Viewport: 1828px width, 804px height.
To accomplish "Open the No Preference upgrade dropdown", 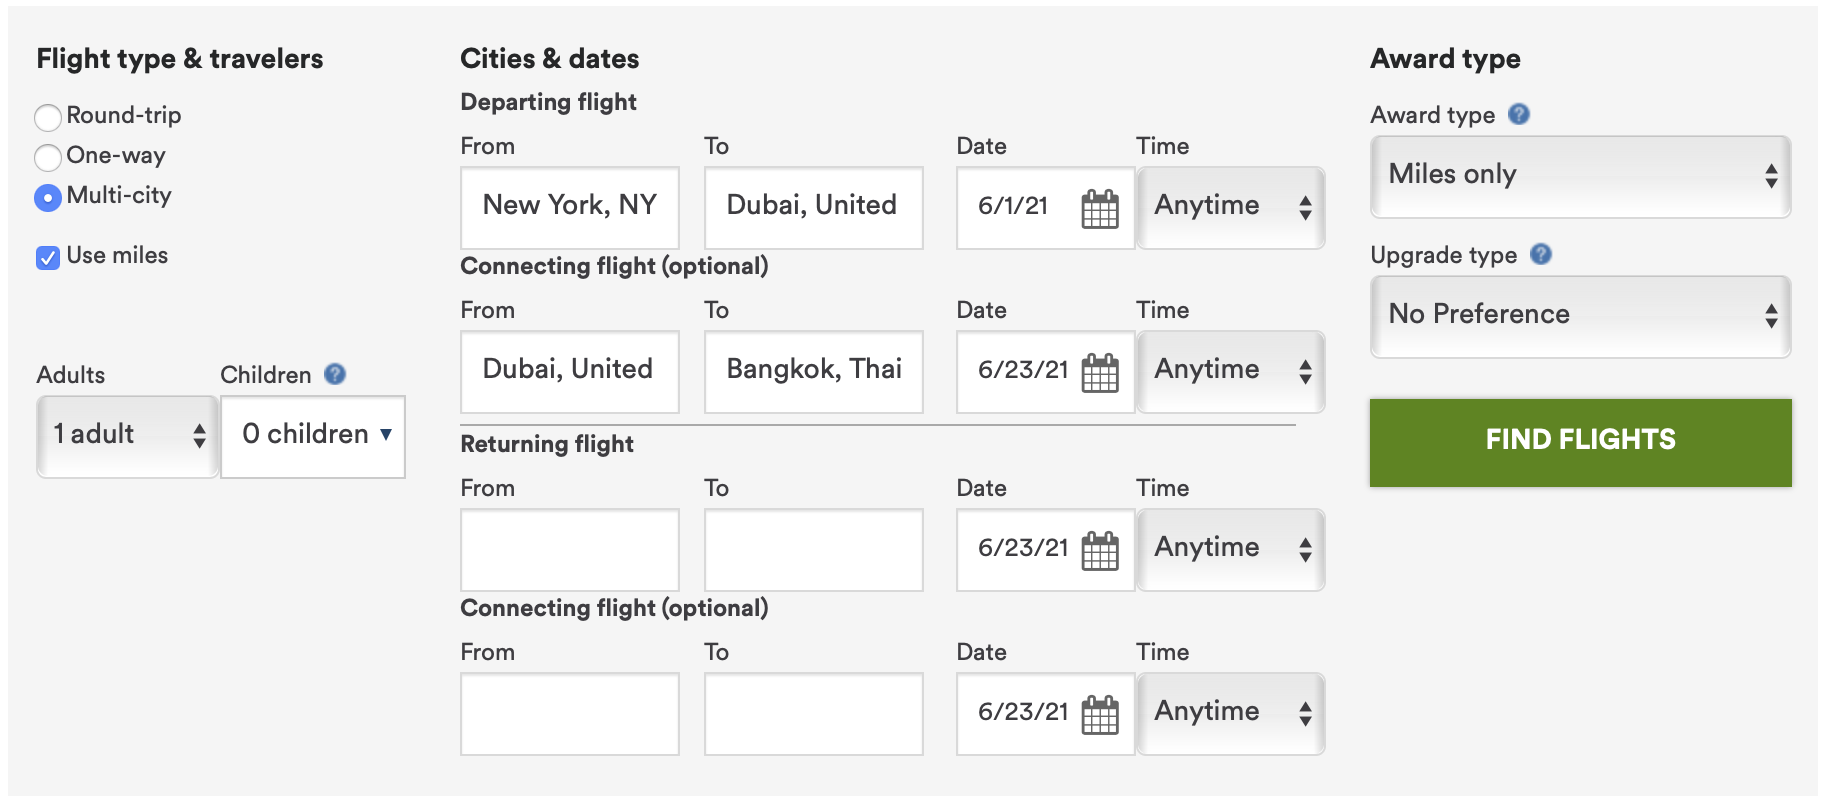I will click(x=1580, y=316).
